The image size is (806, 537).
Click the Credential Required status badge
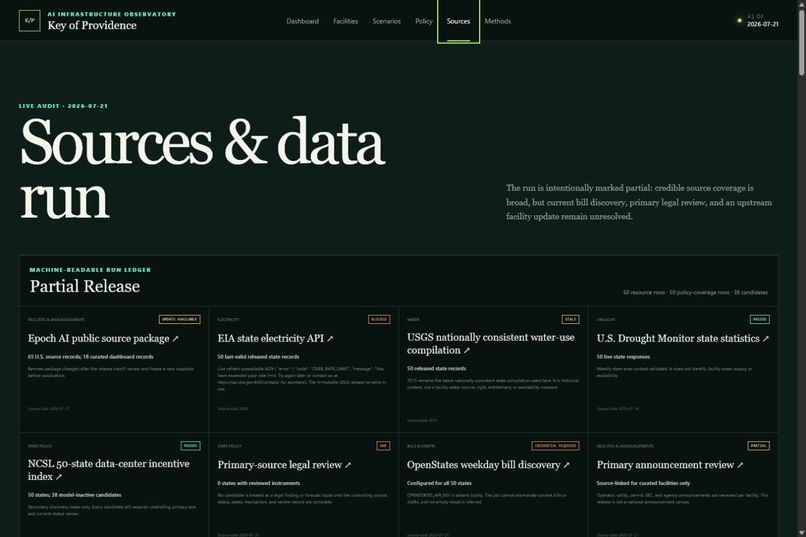(x=555, y=446)
